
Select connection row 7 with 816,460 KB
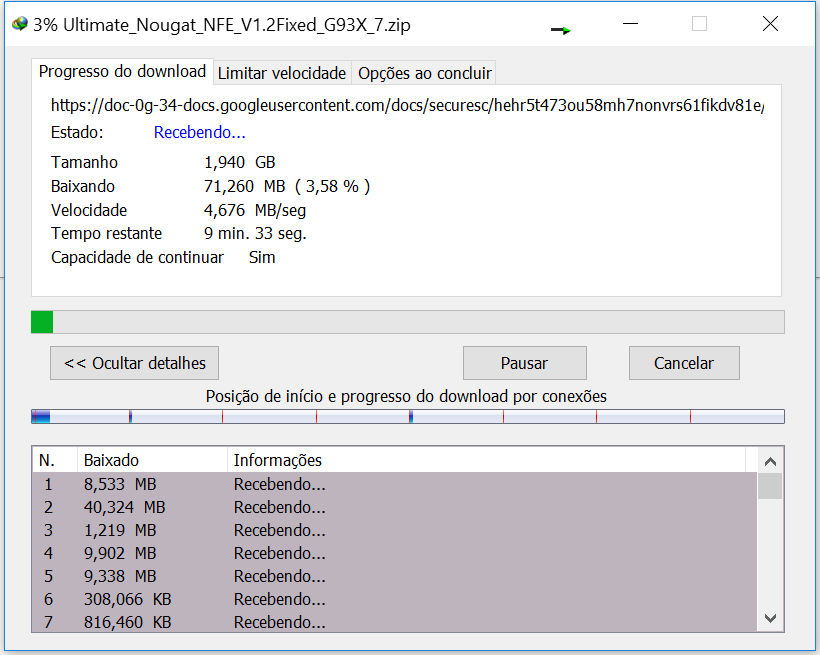point(395,622)
